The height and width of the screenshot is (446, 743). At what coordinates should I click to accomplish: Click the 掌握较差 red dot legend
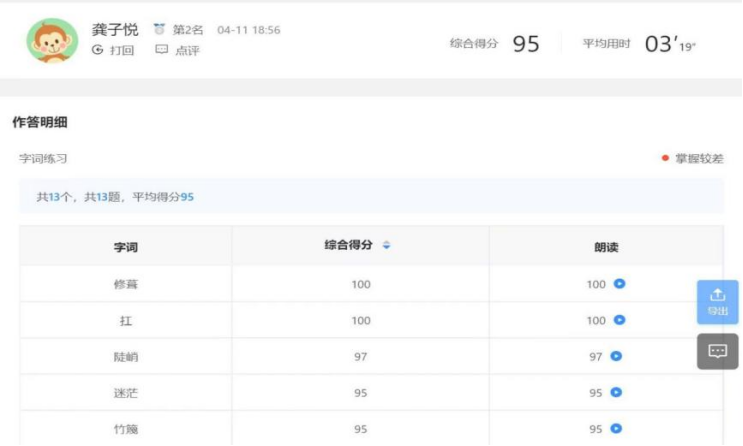(666, 158)
